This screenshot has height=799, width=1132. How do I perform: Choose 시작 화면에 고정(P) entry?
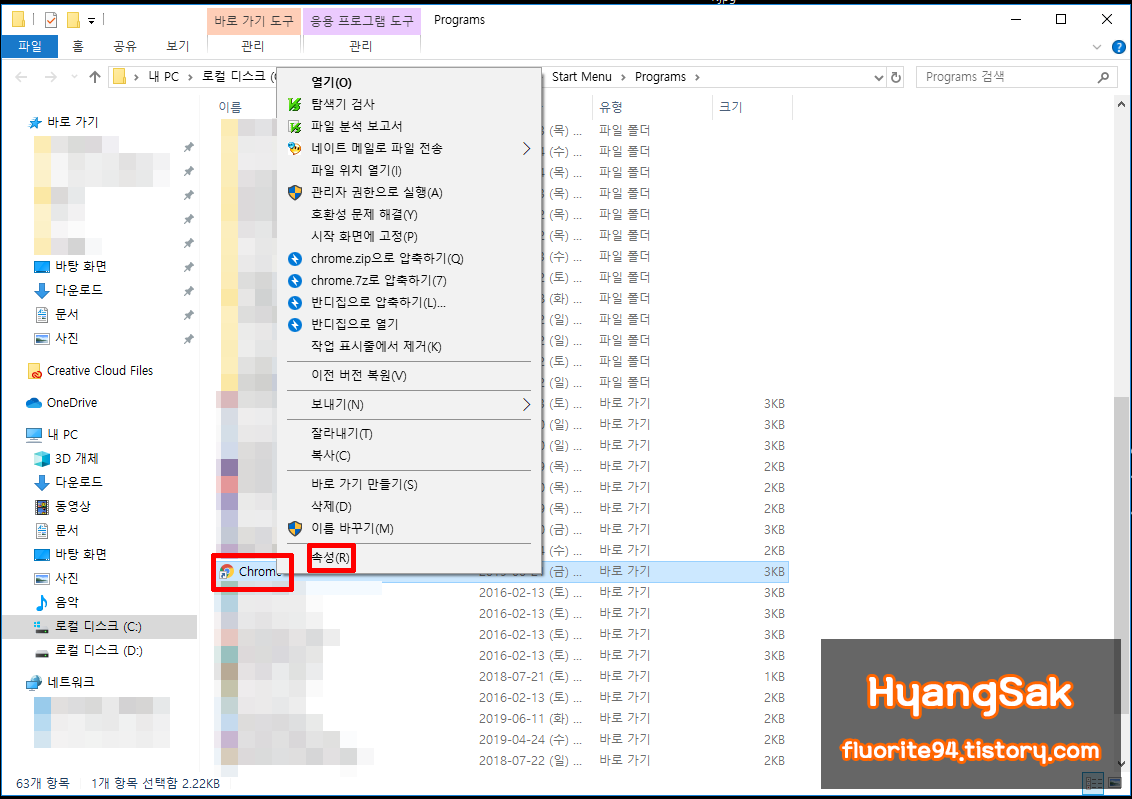tap(364, 236)
